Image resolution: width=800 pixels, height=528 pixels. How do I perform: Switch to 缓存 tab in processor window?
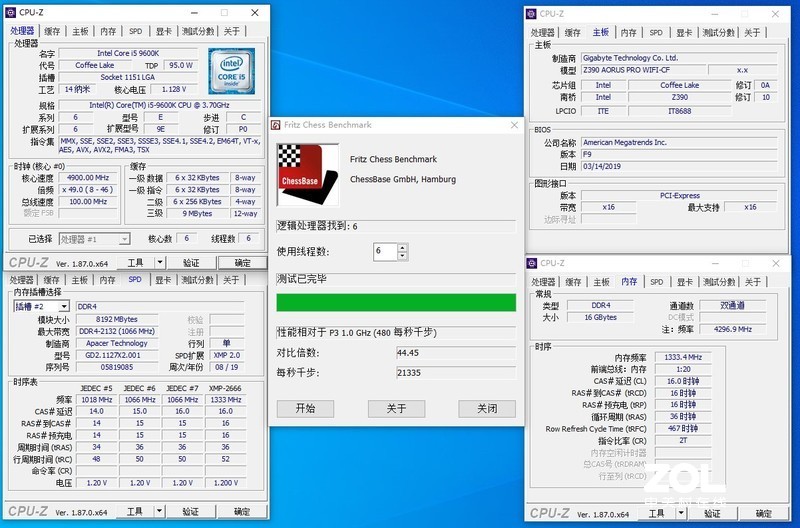pos(52,31)
